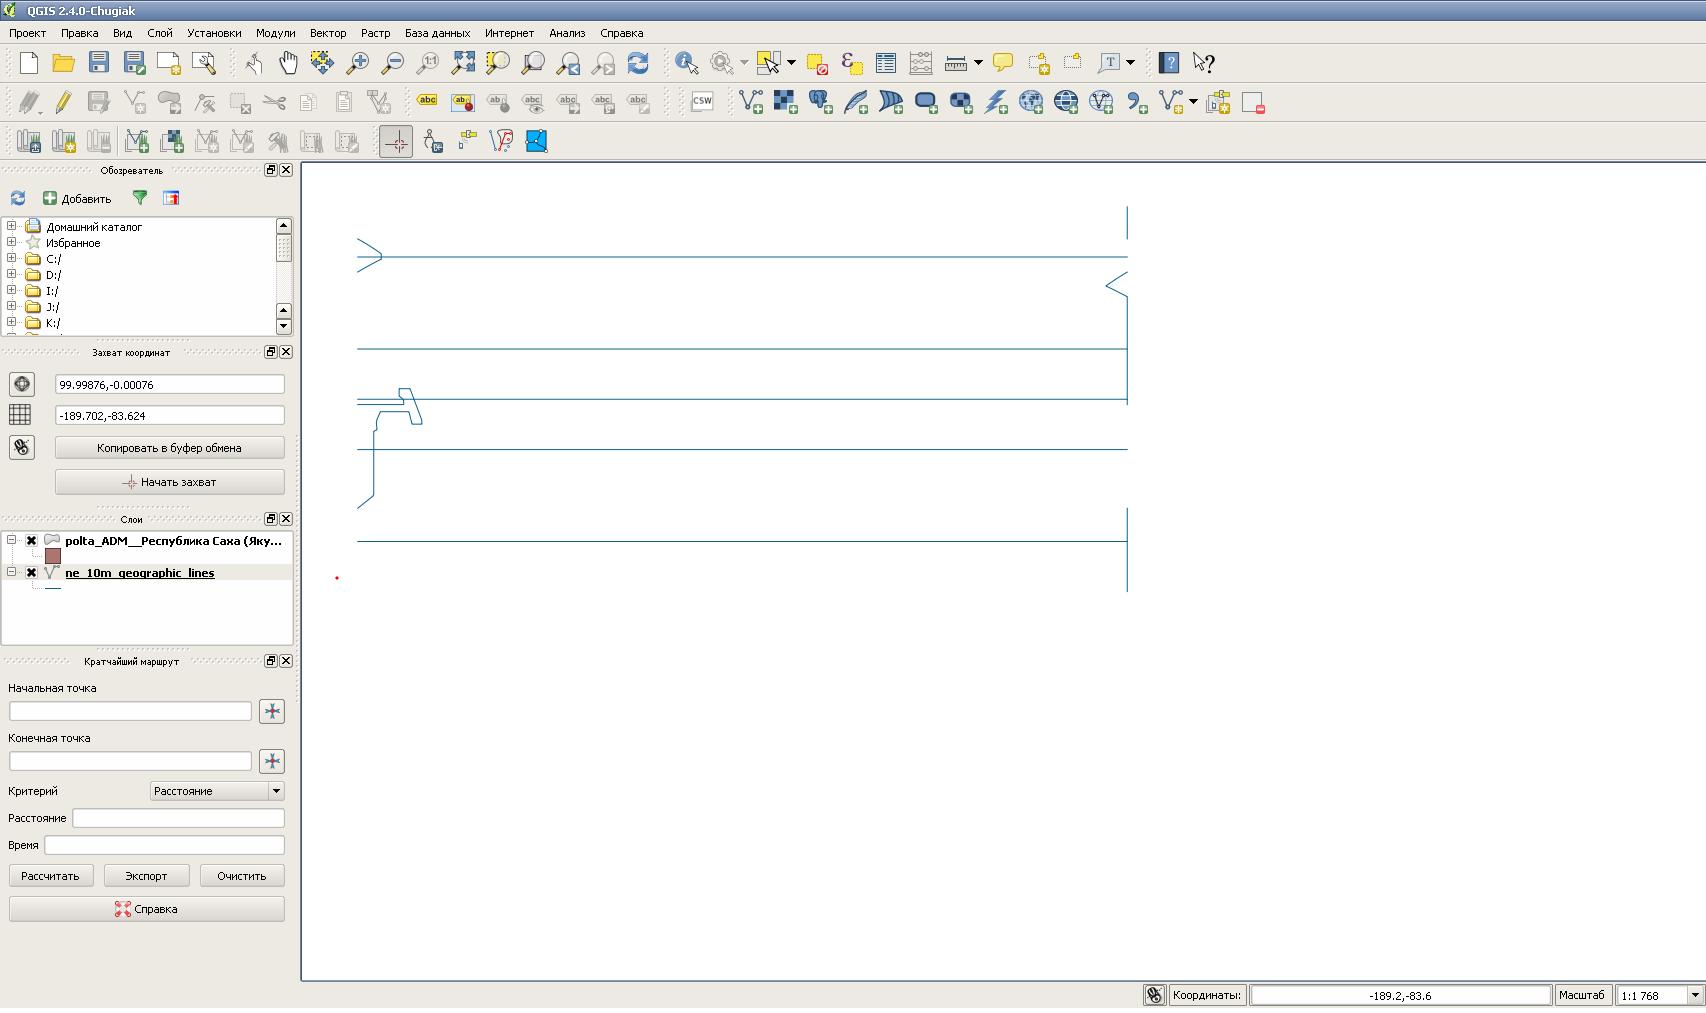
Task: Click the polta_ADM layer color swatch
Action: 53,556
